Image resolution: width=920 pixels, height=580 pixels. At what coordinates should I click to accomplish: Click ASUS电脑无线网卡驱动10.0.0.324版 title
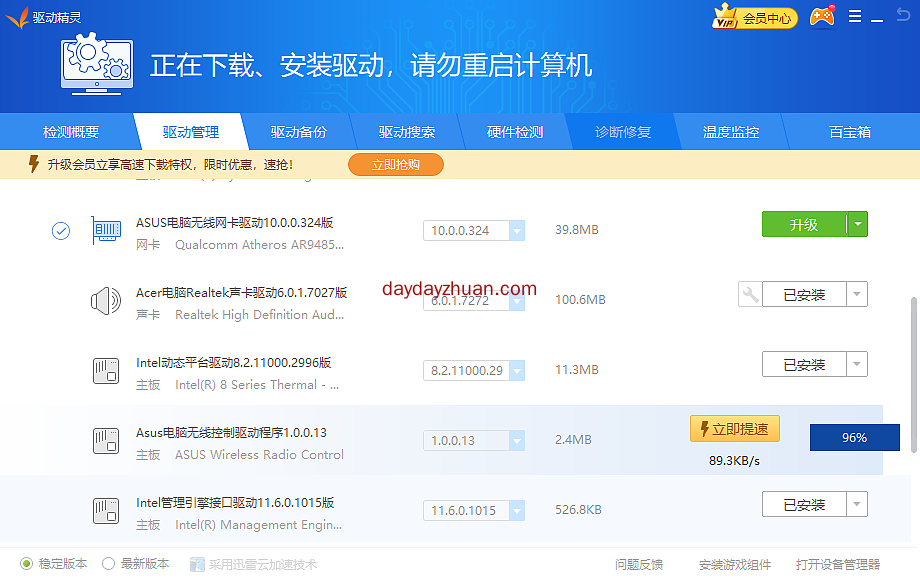coord(235,223)
